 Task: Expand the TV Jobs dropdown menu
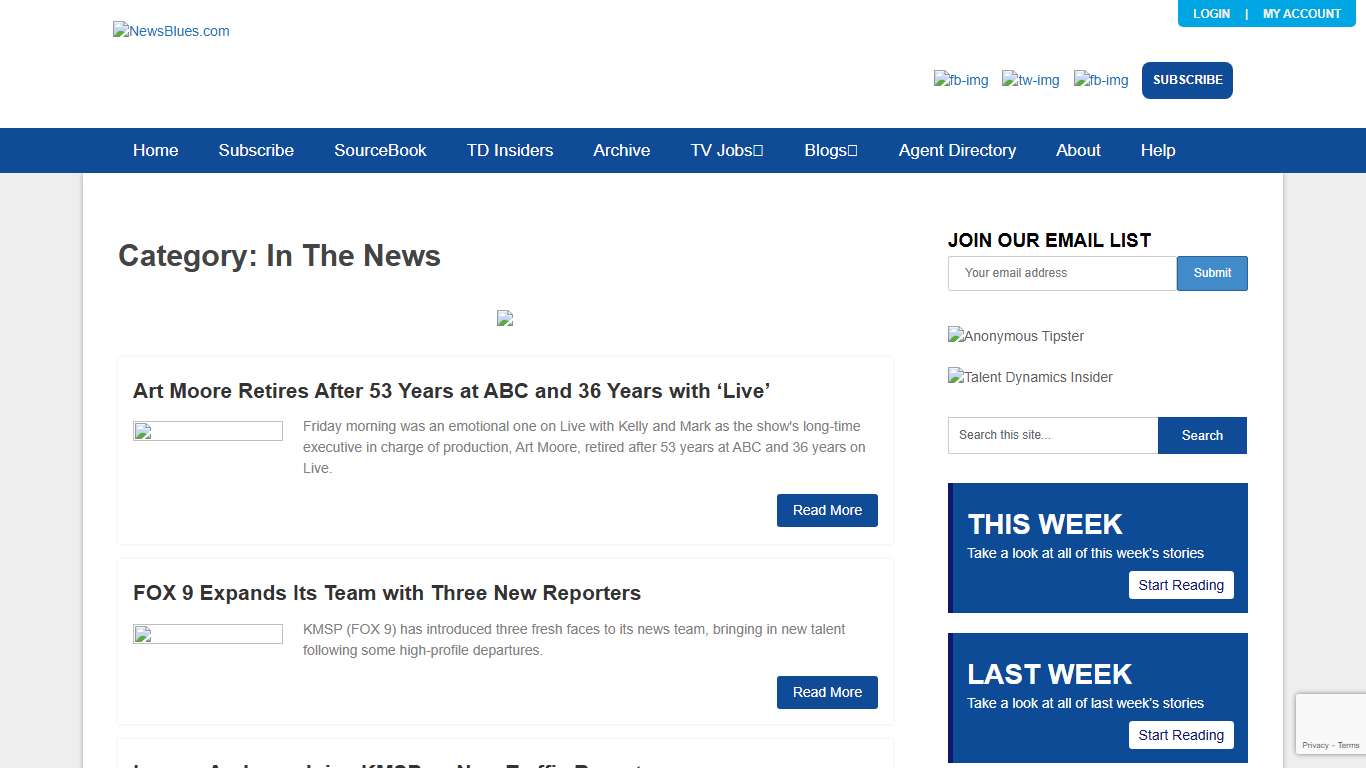click(x=726, y=150)
